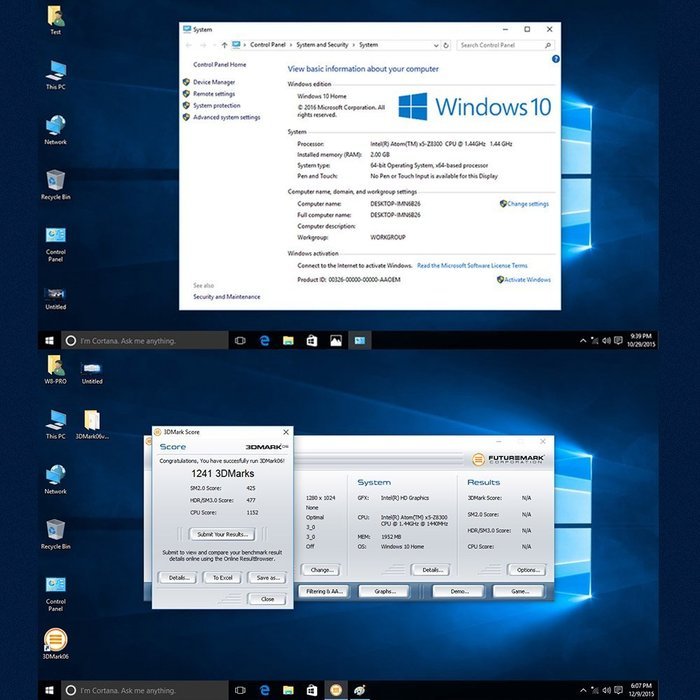
Task: Open Edge in the taskbar showing 9:39 PM
Action: [x=264, y=341]
